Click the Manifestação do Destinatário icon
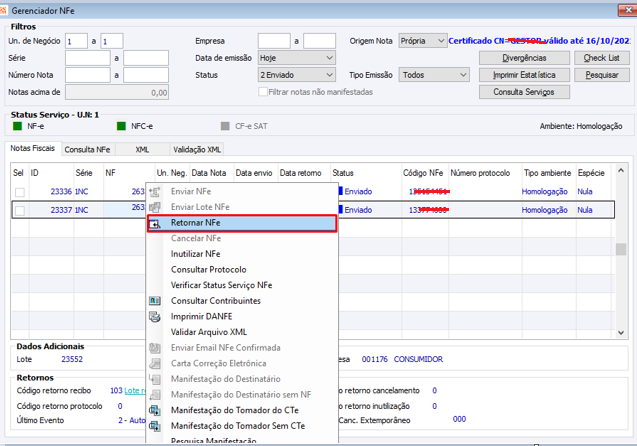637x446 pixels. pyautogui.click(x=155, y=379)
